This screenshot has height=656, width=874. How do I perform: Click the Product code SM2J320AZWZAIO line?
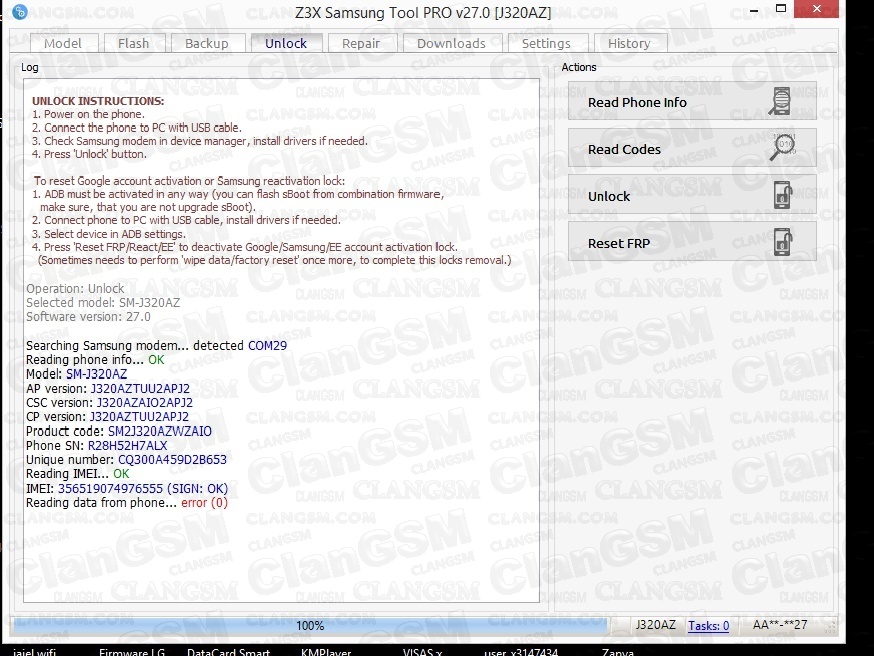(119, 431)
